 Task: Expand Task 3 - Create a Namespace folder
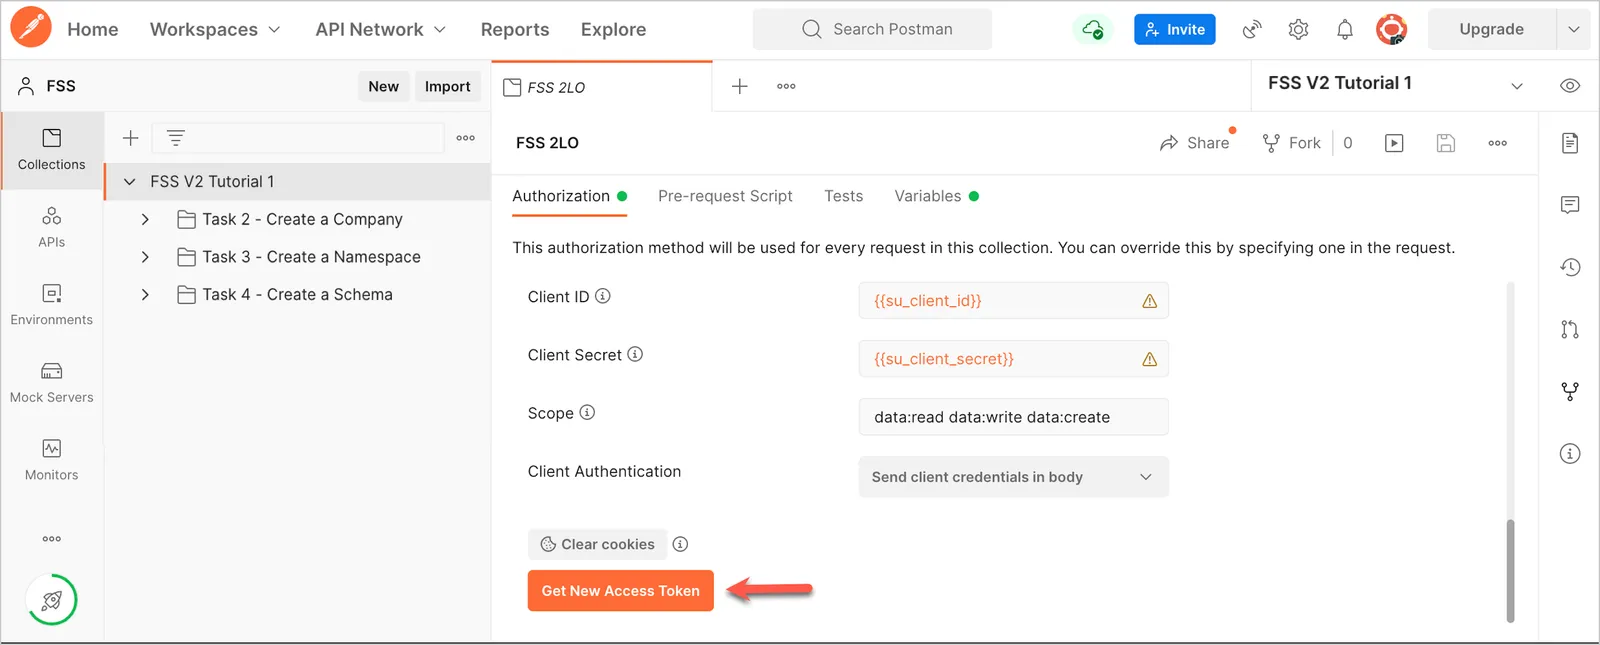coord(145,257)
